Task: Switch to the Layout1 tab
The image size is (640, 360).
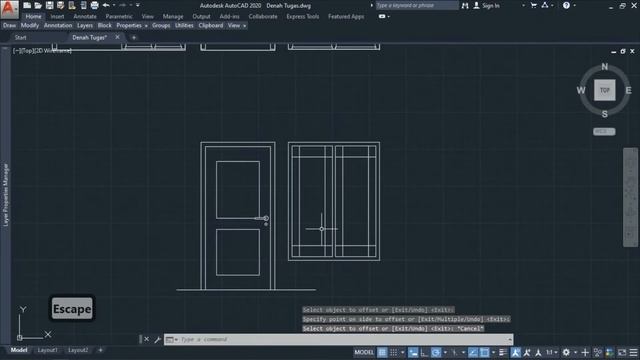Action: pyautogui.click(x=47, y=350)
